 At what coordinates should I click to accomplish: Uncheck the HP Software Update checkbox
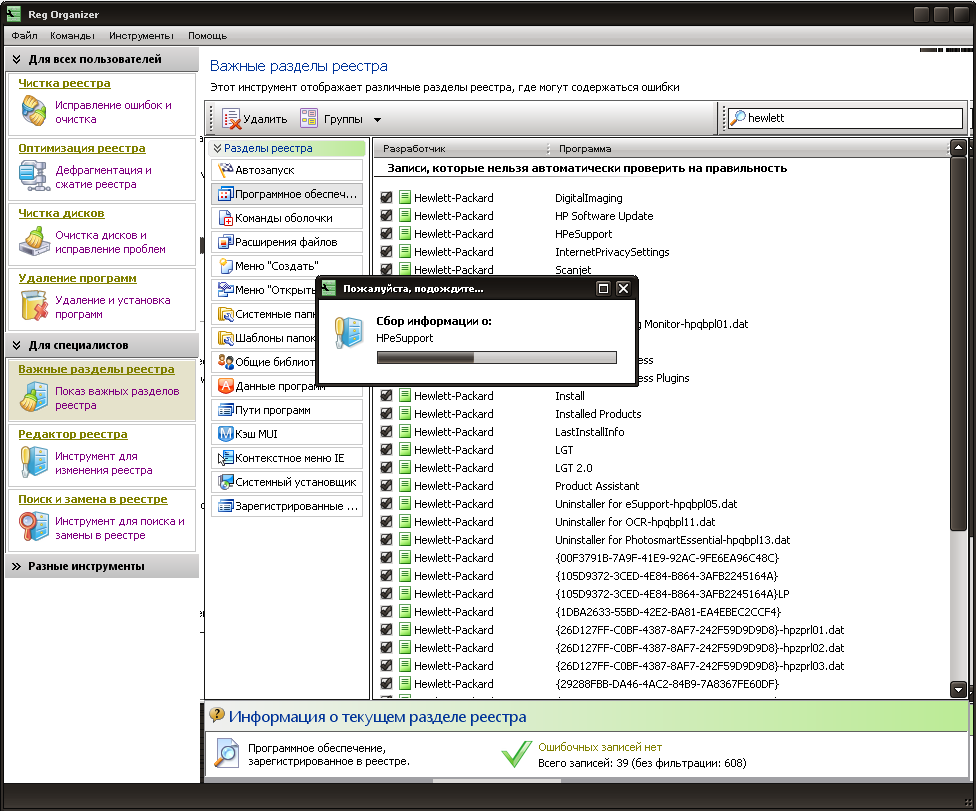[x=386, y=215]
